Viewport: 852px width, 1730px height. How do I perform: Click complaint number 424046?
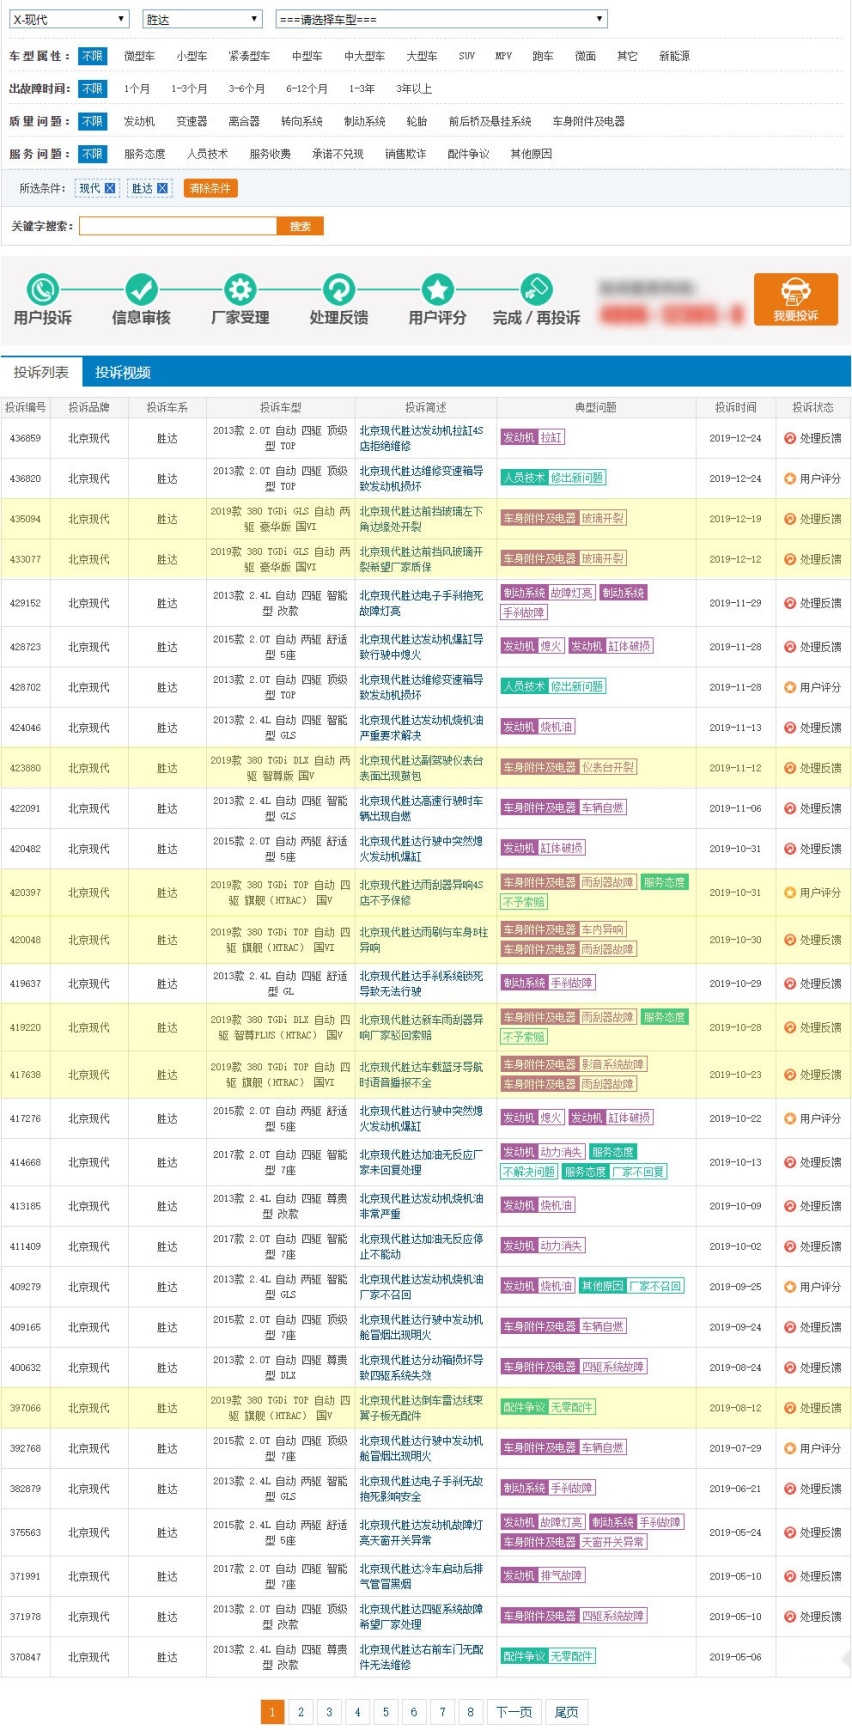tap(25, 728)
